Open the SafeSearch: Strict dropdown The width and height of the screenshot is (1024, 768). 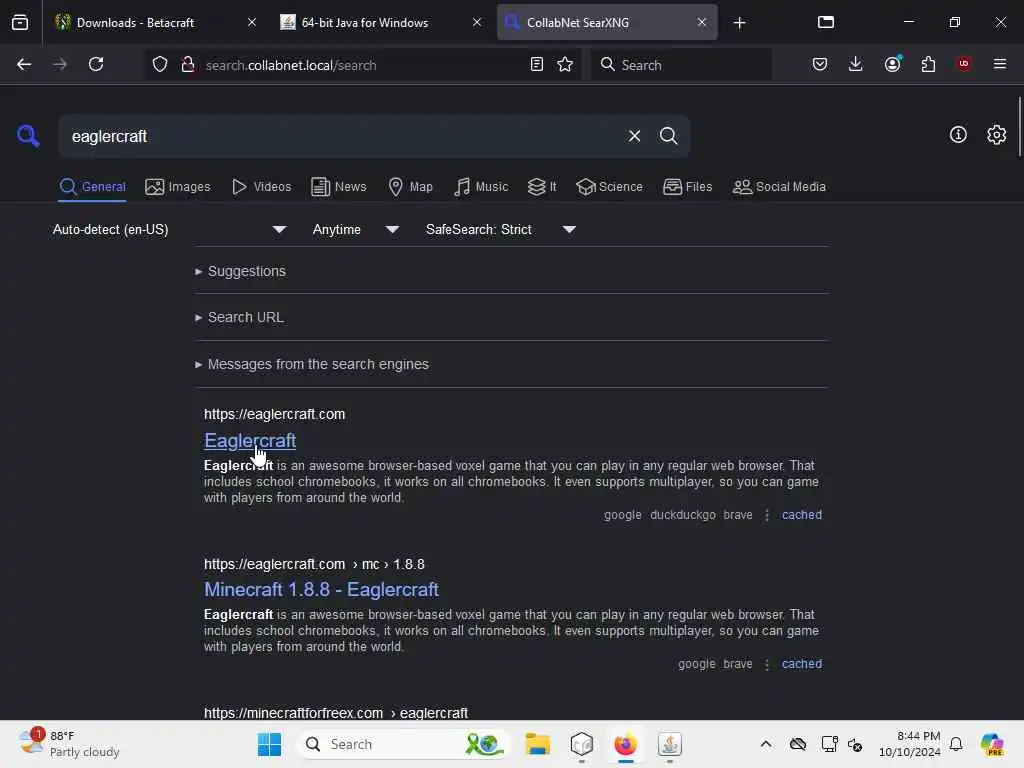click(500, 229)
